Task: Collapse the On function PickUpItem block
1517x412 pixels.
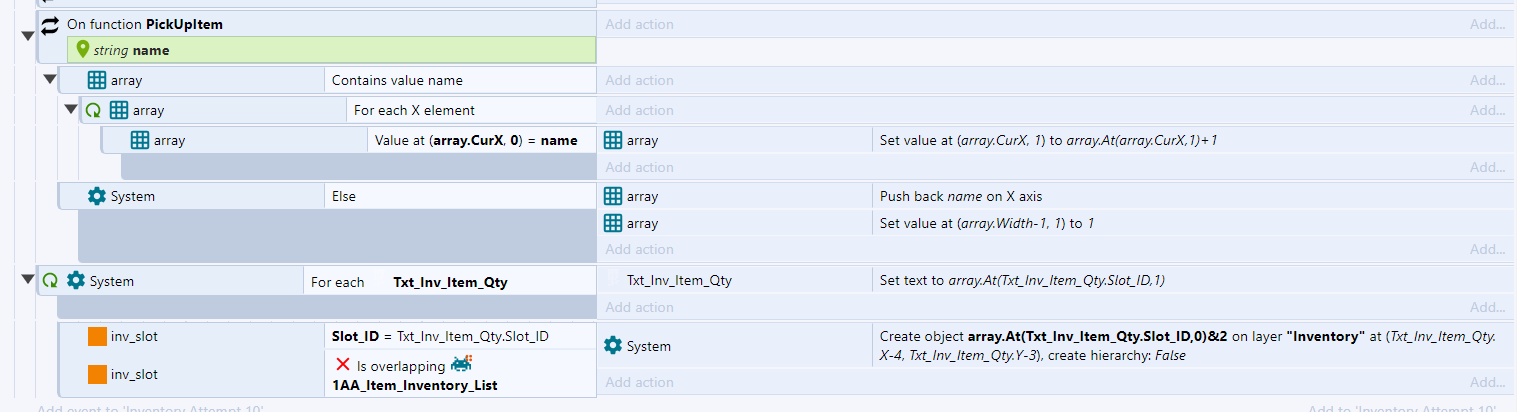Action: [x=27, y=36]
